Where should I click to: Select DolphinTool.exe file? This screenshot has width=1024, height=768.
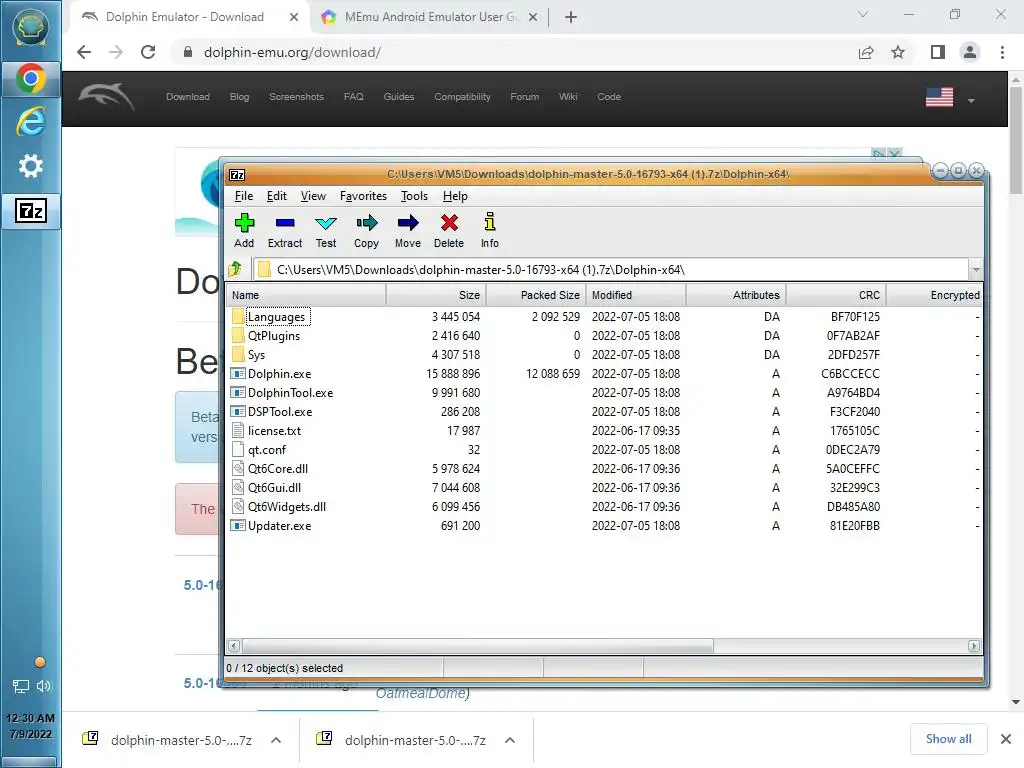point(290,392)
